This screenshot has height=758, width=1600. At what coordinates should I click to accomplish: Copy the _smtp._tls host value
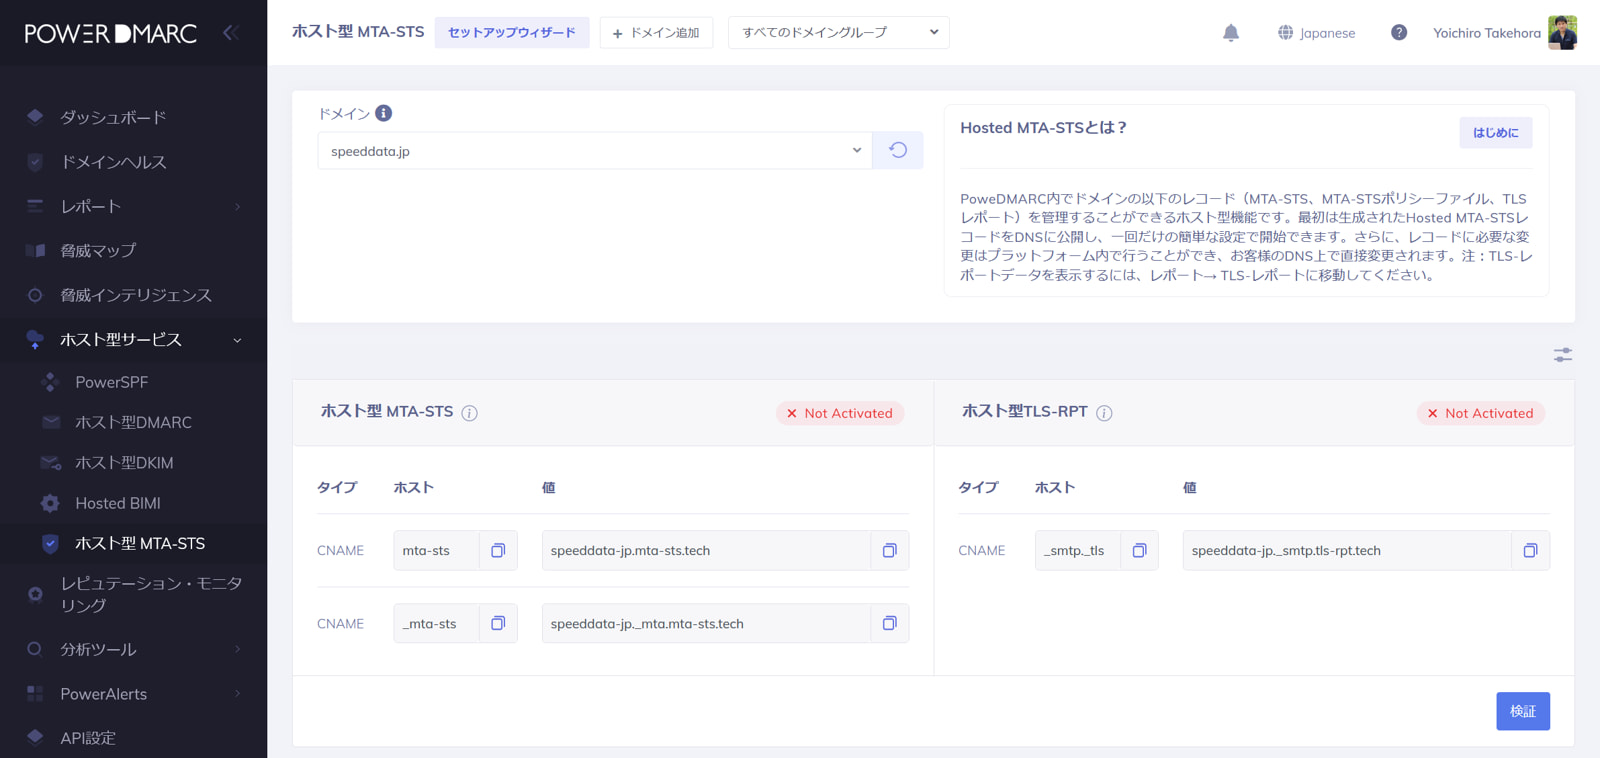tap(1139, 550)
